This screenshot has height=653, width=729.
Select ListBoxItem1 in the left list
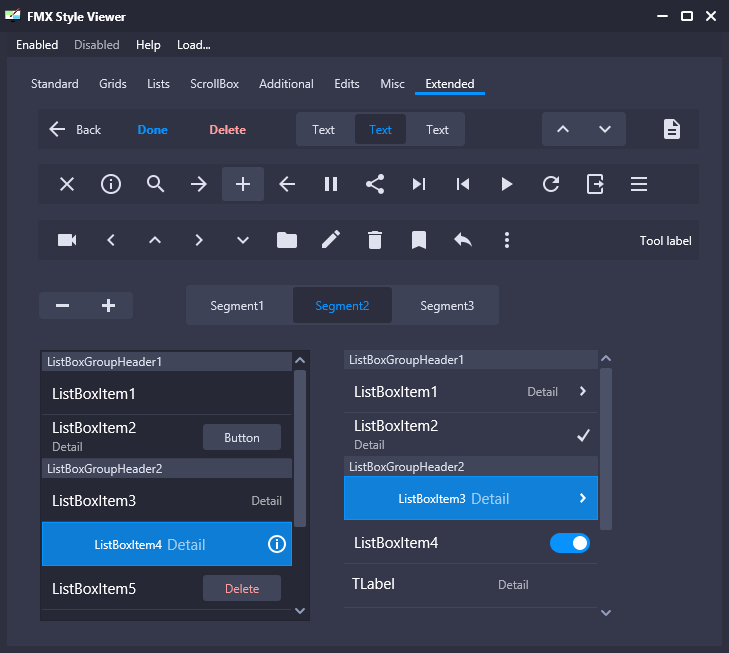point(166,393)
